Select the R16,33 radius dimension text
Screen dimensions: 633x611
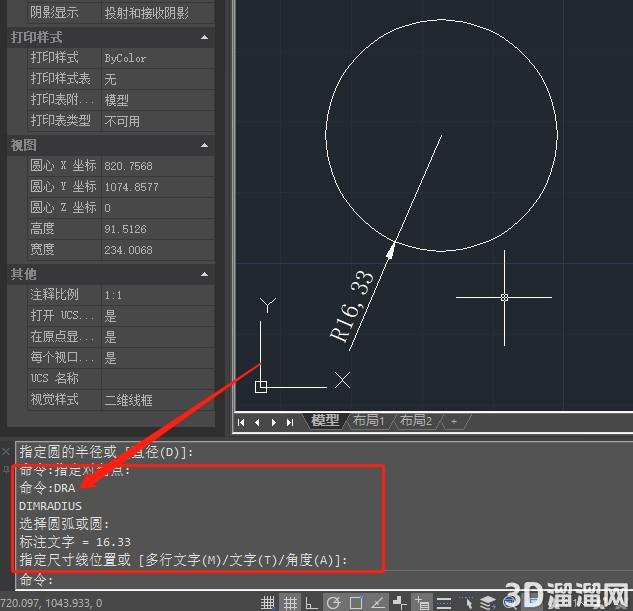[x=352, y=307]
